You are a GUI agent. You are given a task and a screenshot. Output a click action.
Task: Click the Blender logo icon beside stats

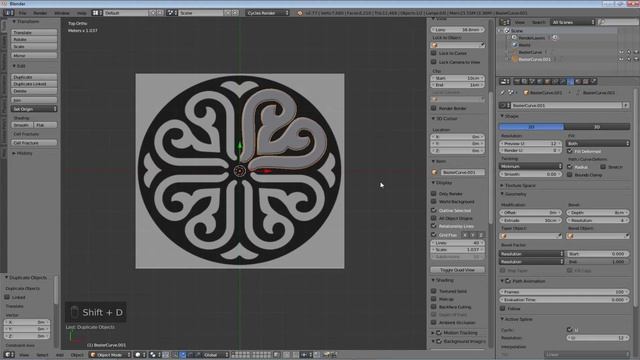[300, 13]
